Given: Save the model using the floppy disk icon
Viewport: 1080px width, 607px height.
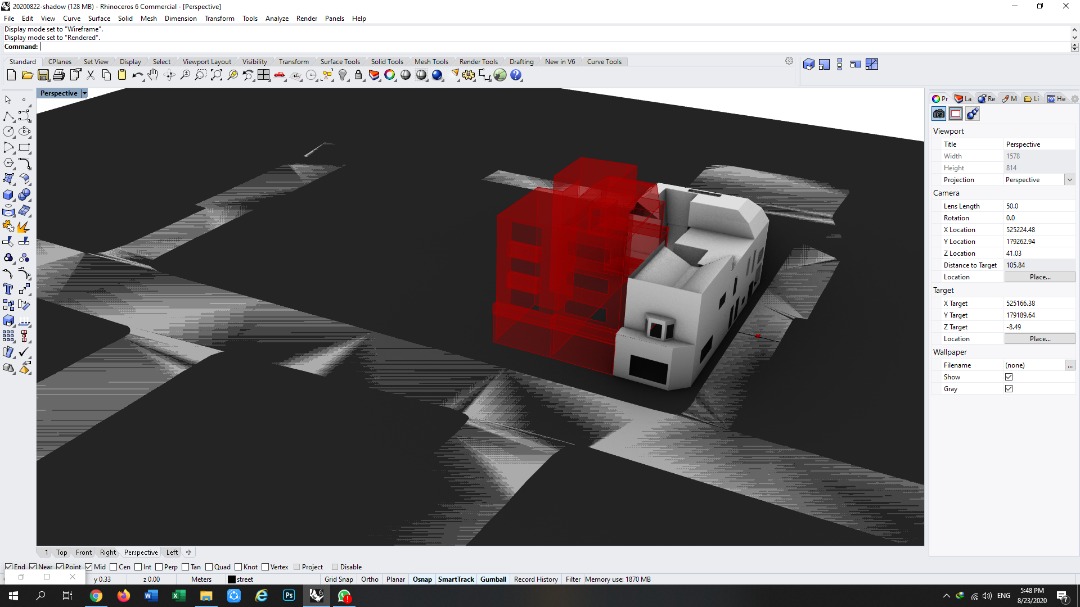Looking at the screenshot, I should (43, 75).
